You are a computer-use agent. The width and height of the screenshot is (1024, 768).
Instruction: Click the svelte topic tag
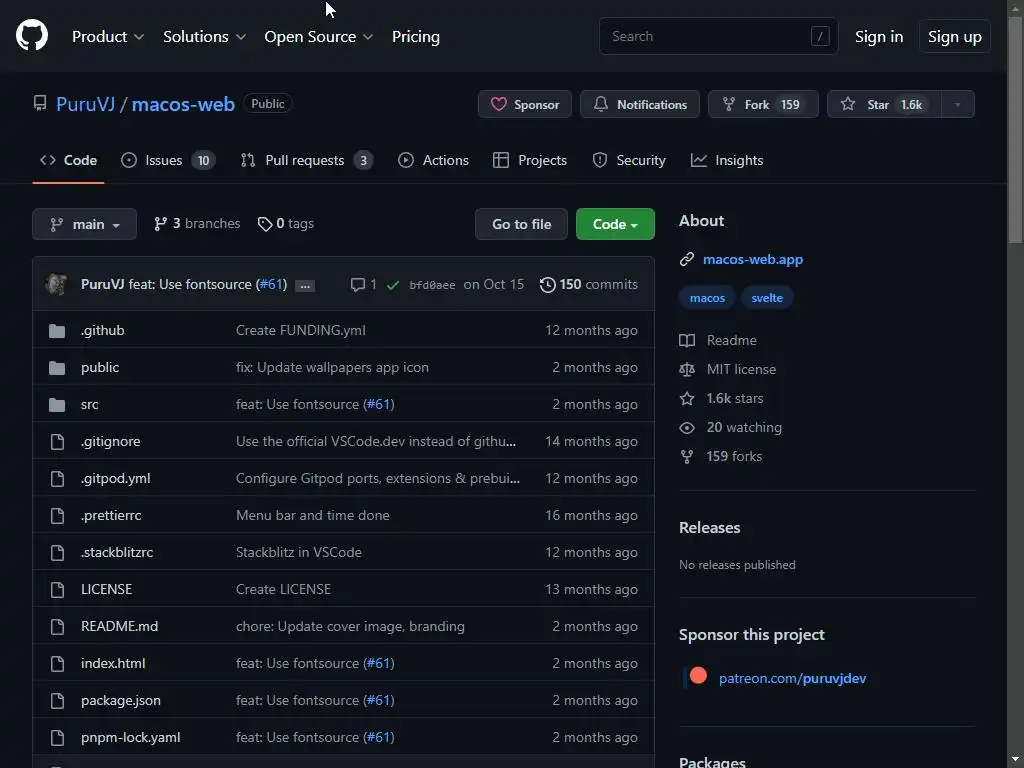coord(767,298)
